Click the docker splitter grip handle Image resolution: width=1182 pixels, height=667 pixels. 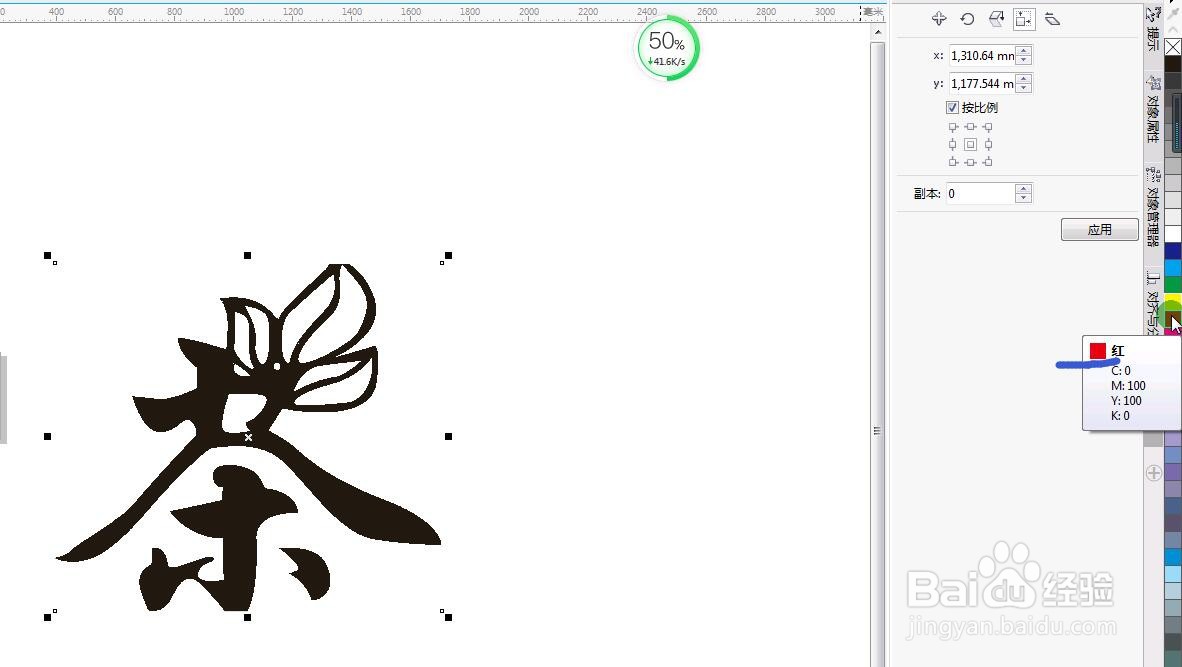click(x=877, y=431)
